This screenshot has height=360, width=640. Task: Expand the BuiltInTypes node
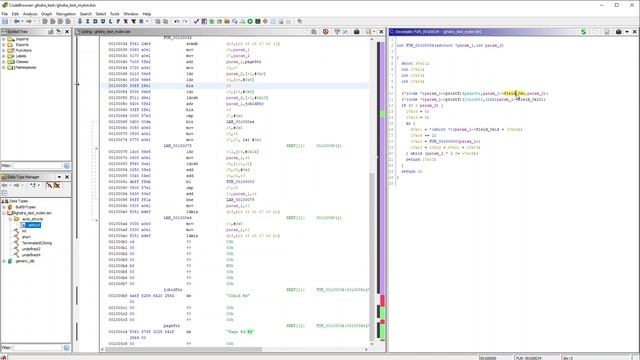point(4,207)
